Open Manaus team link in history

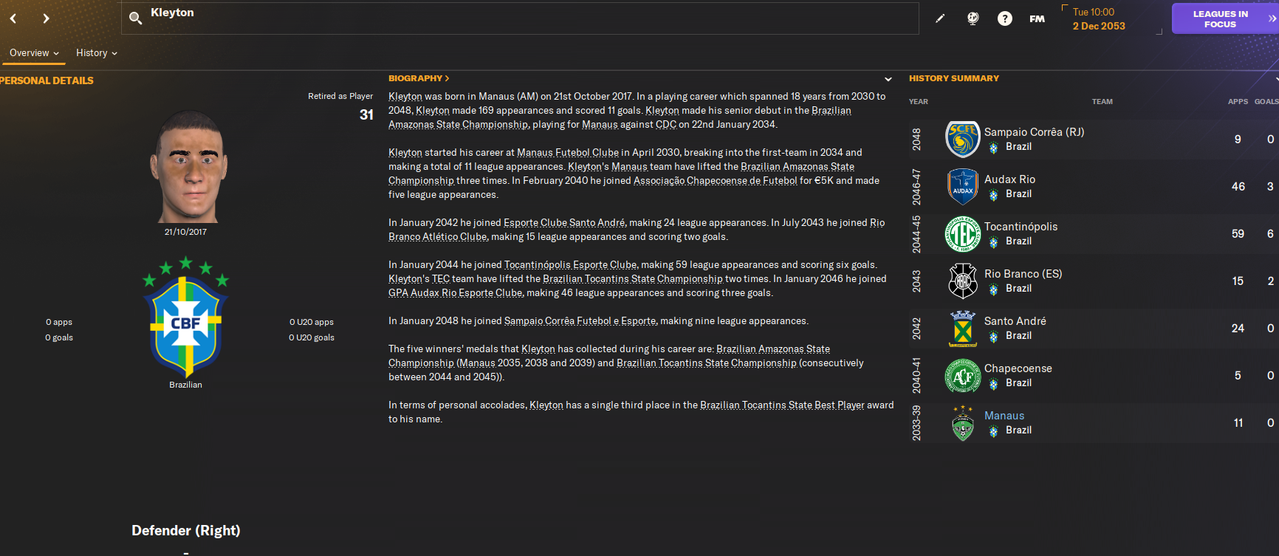(1004, 416)
